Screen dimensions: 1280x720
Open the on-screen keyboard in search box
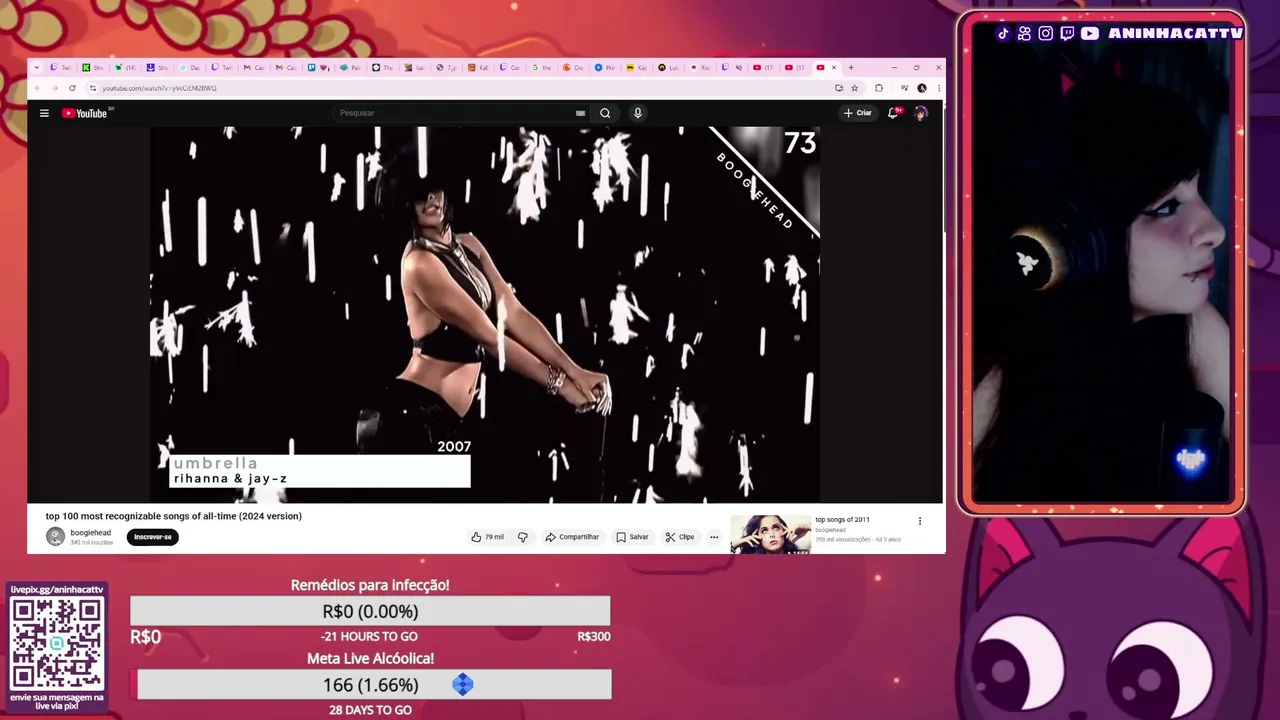pos(580,113)
